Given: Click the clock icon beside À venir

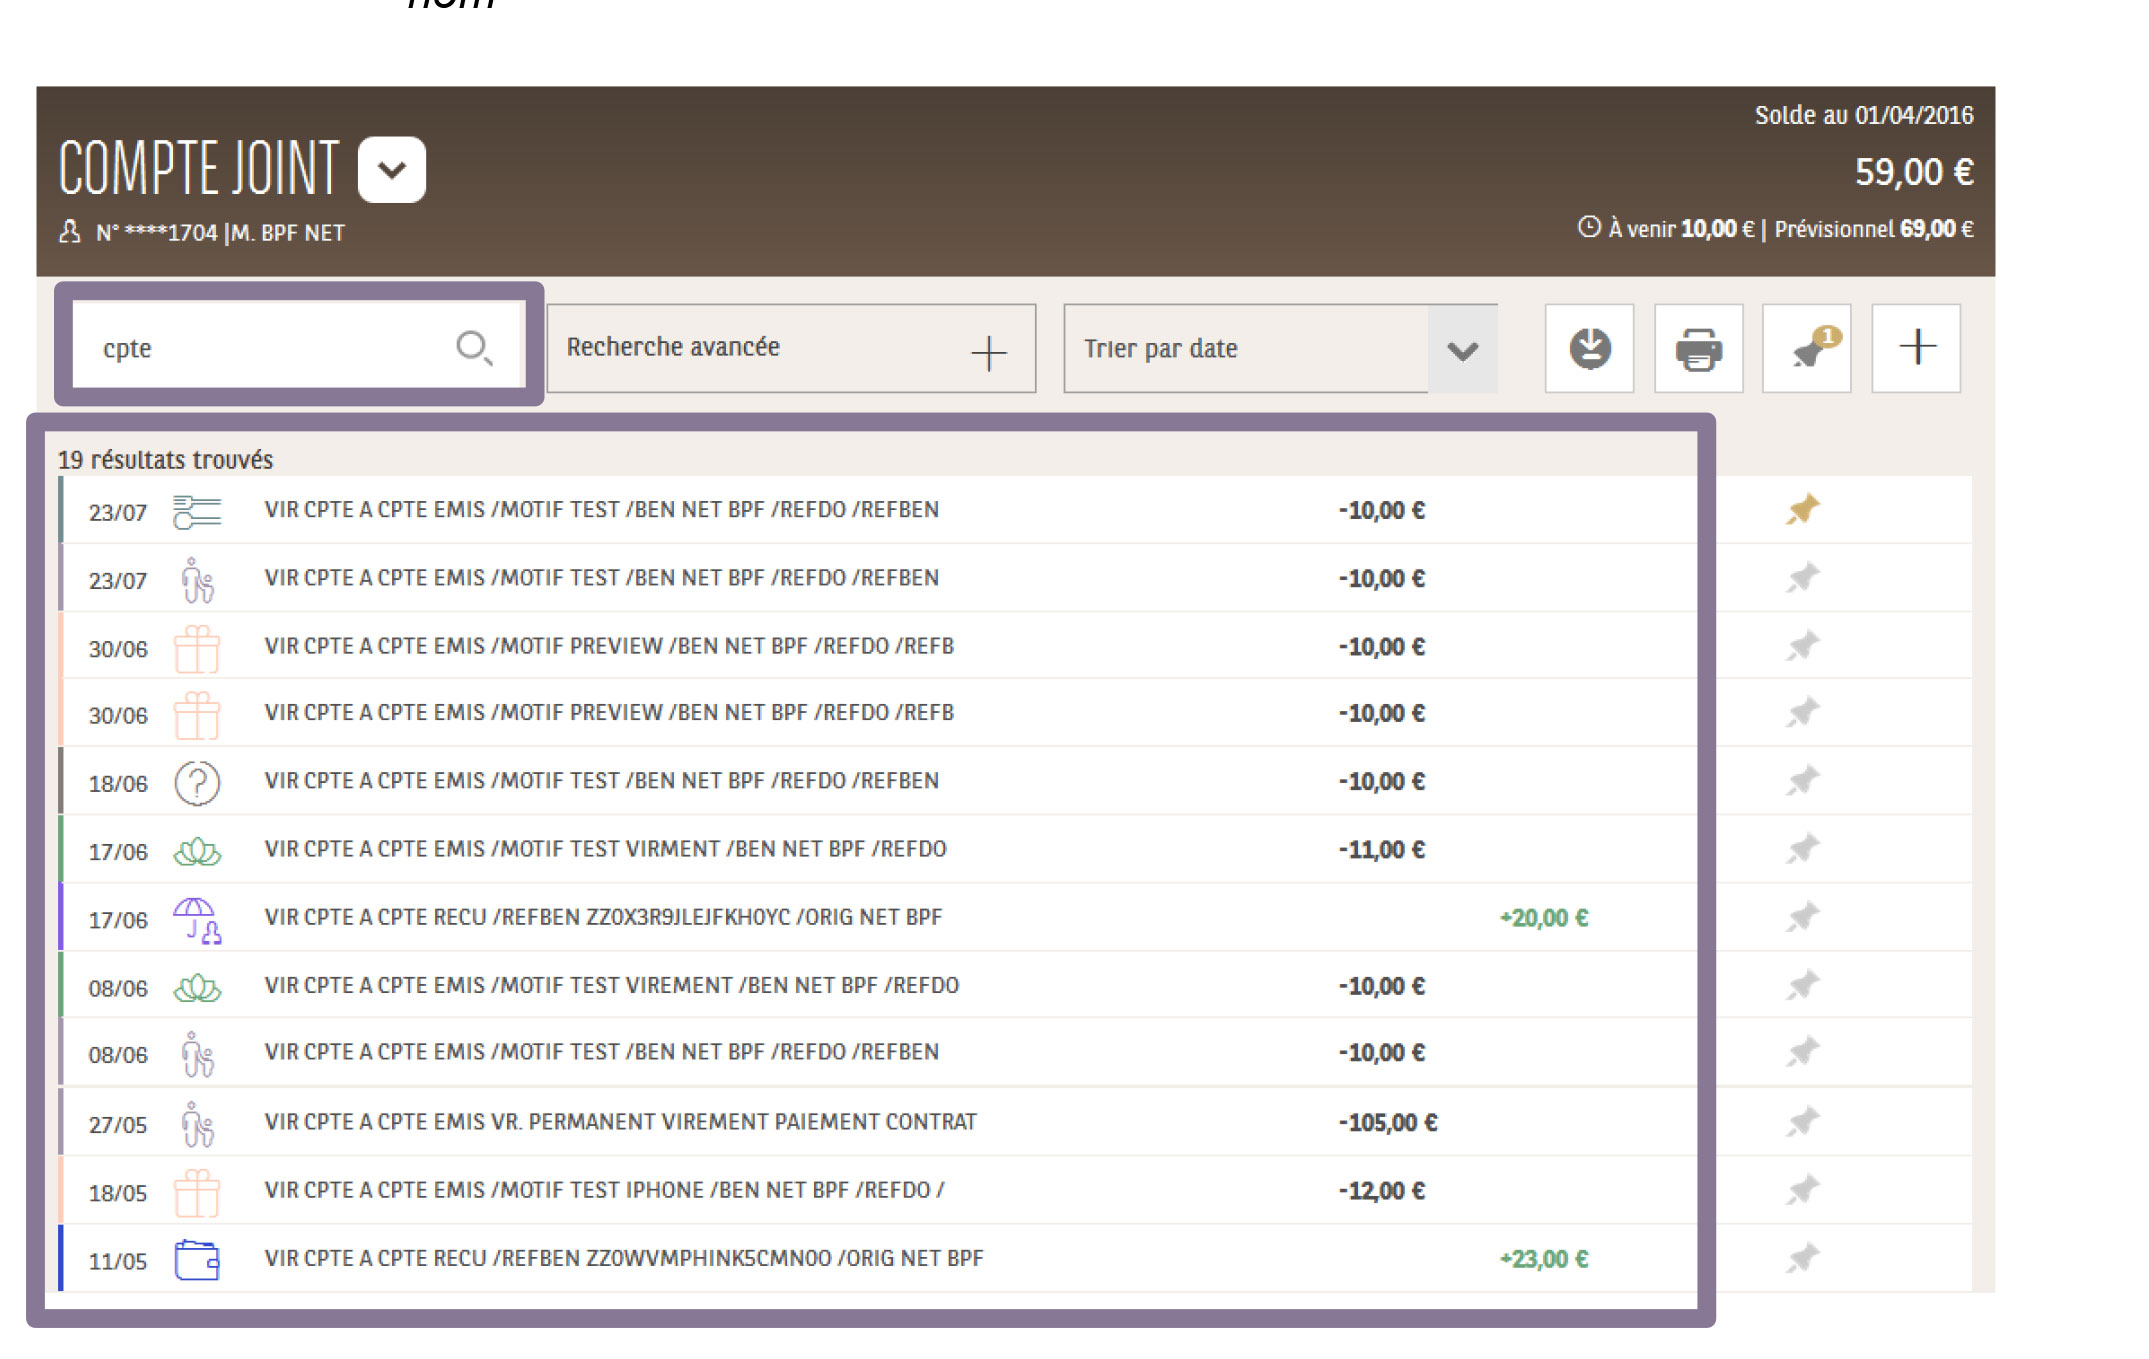Looking at the screenshot, I should coord(1588,227).
